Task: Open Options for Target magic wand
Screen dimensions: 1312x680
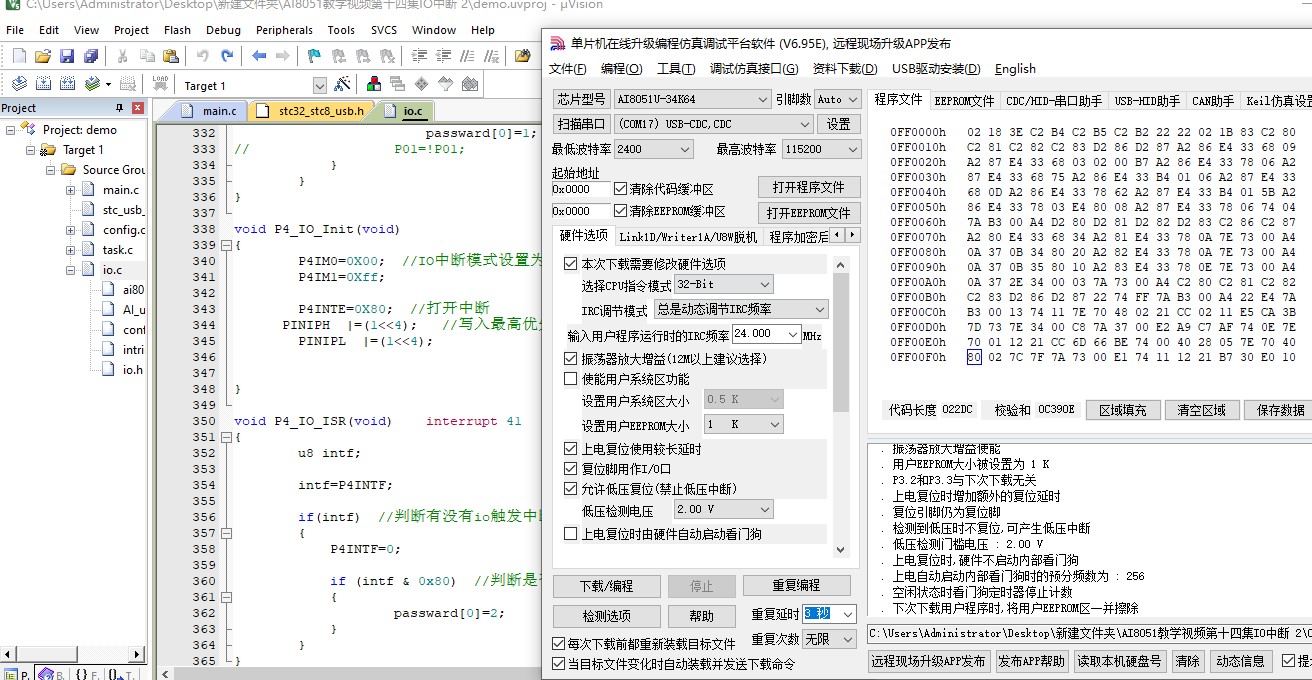Action: pyautogui.click(x=342, y=84)
